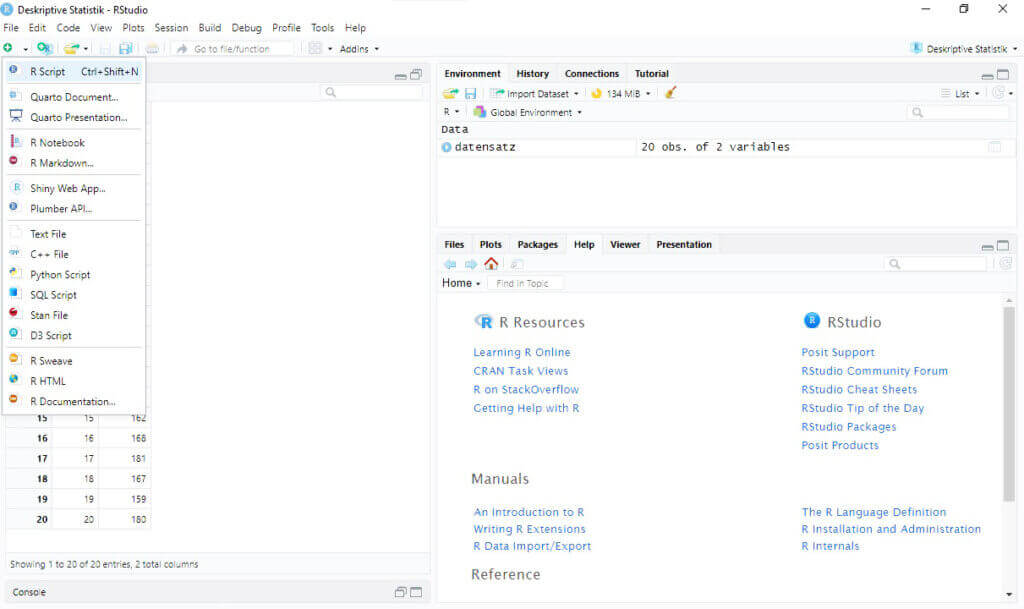The image size is (1024, 609).
Task: Open CRAN Task Views link
Action: click(520, 371)
